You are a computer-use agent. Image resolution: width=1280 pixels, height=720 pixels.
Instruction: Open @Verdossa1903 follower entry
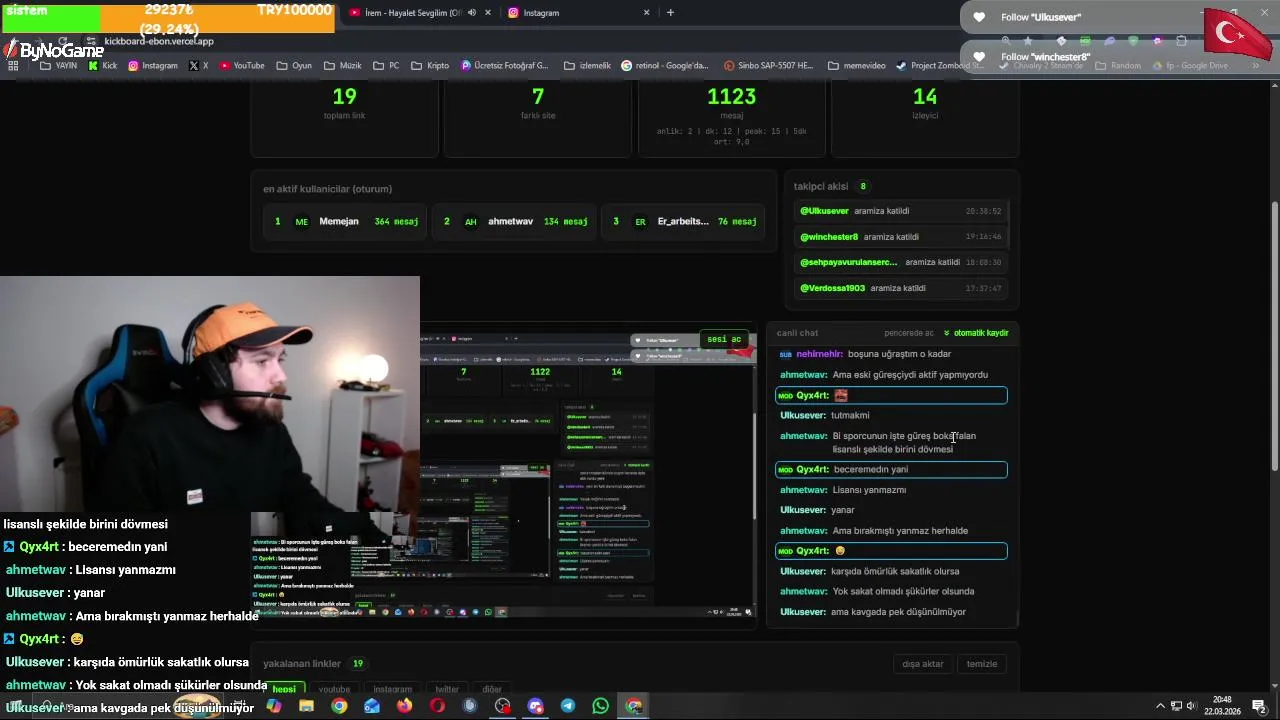[901, 288]
